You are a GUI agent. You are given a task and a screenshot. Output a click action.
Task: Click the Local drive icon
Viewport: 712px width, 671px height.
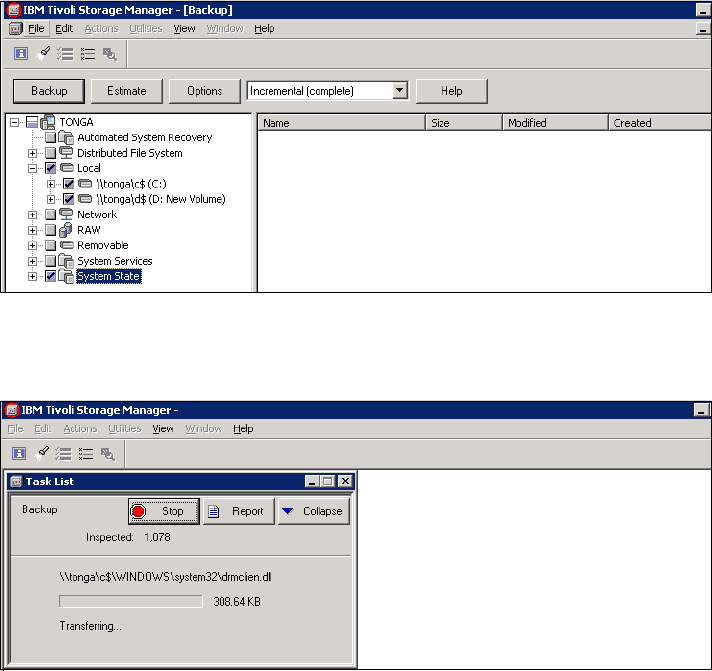coord(66,168)
